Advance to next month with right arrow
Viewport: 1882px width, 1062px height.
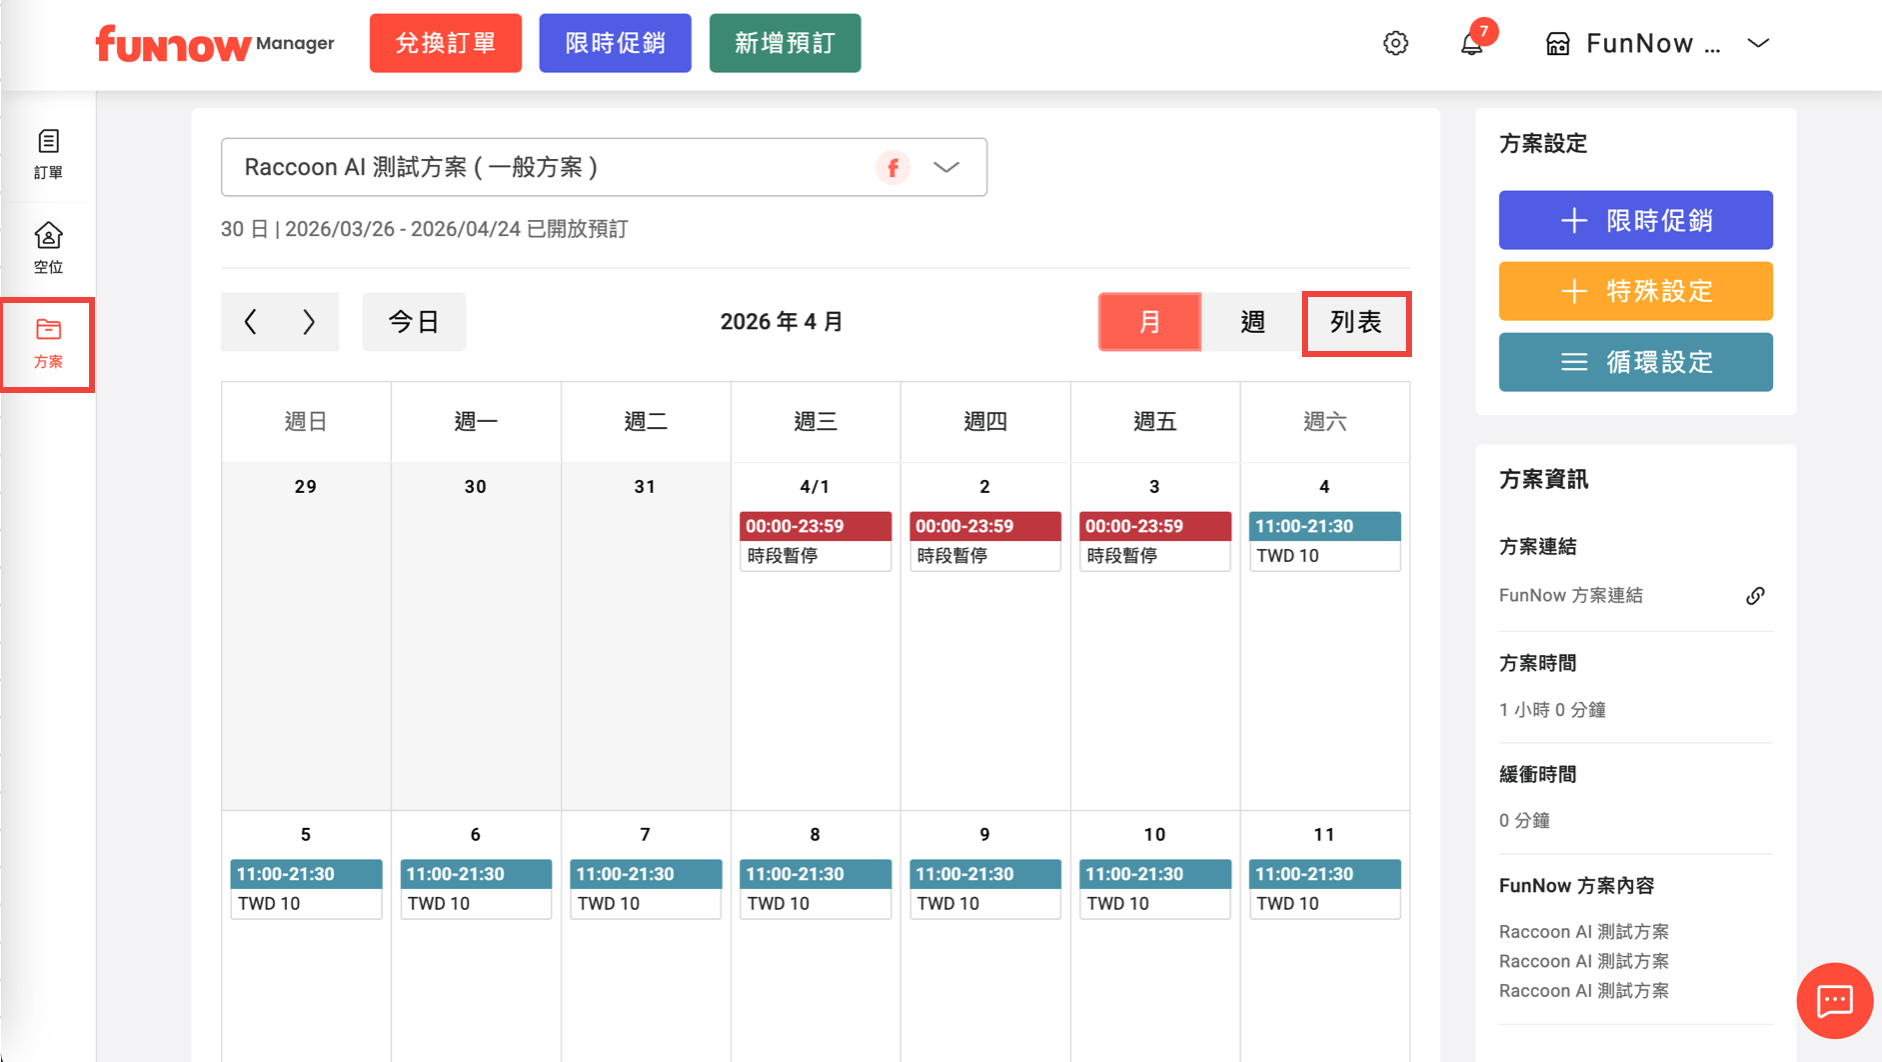coord(309,322)
